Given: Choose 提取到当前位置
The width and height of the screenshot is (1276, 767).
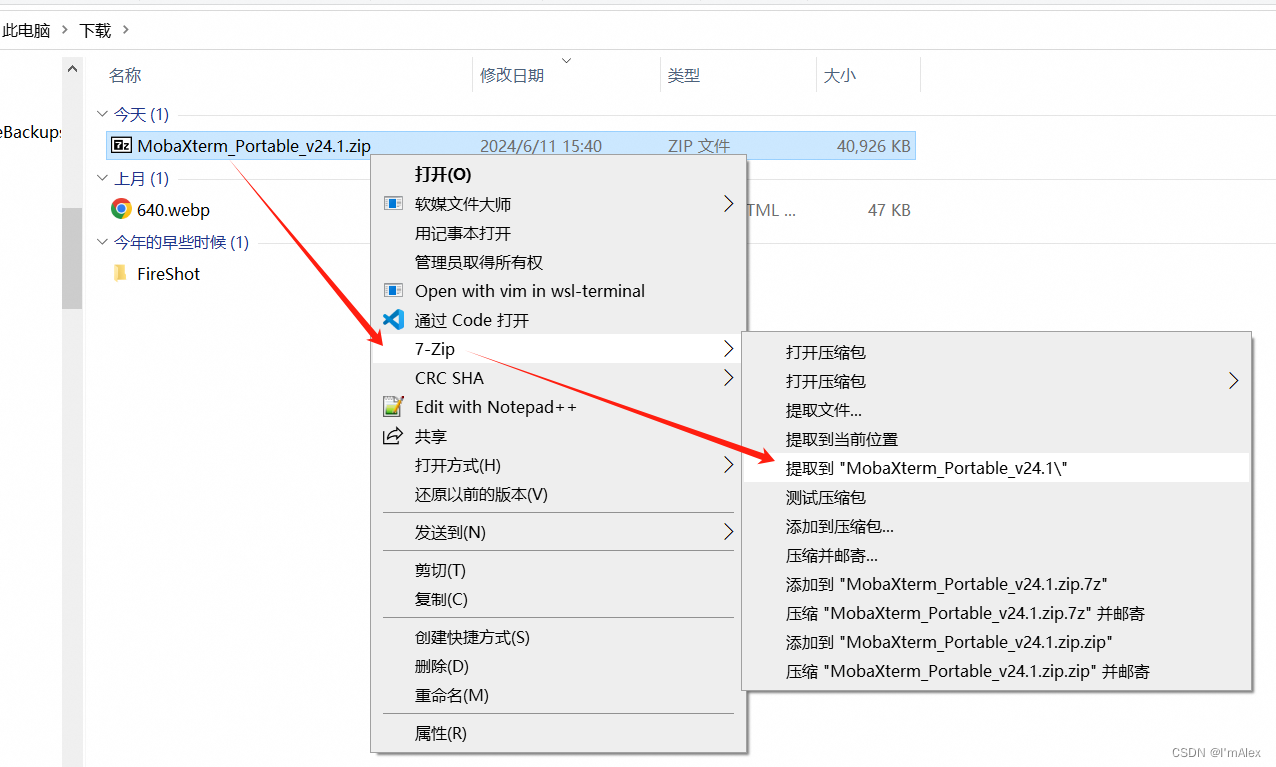Looking at the screenshot, I should click(842, 439).
